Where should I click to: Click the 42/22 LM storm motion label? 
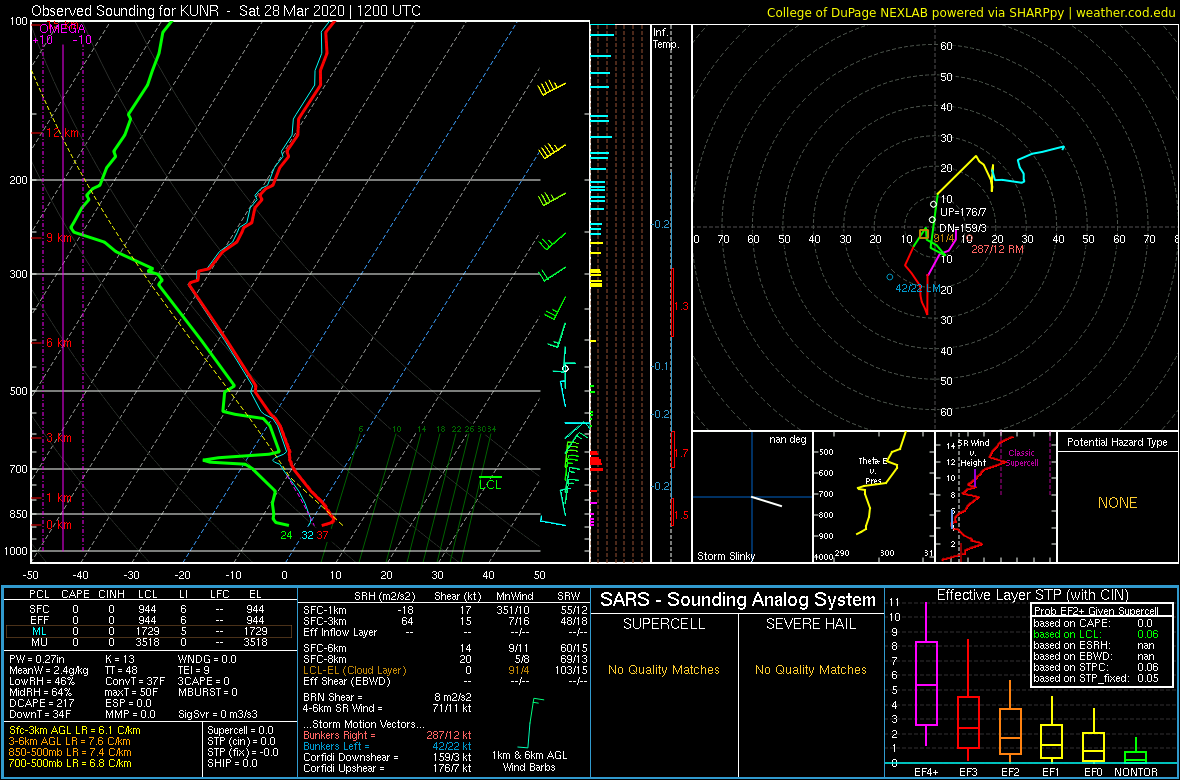tap(918, 288)
